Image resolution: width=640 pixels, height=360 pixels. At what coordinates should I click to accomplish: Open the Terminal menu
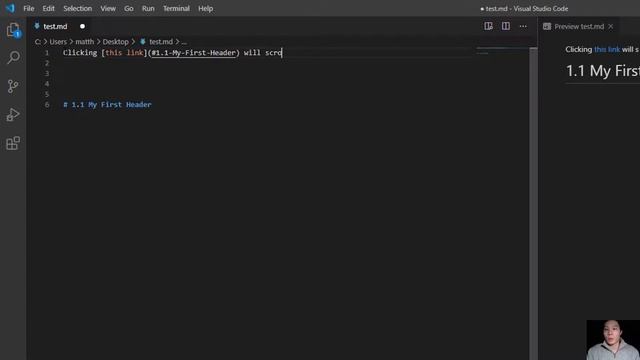[176, 8]
